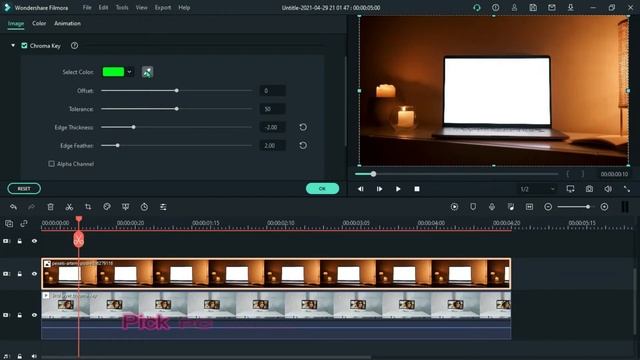The height and width of the screenshot is (360, 640).
Task: Add a new track icon
Action: point(9,223)
